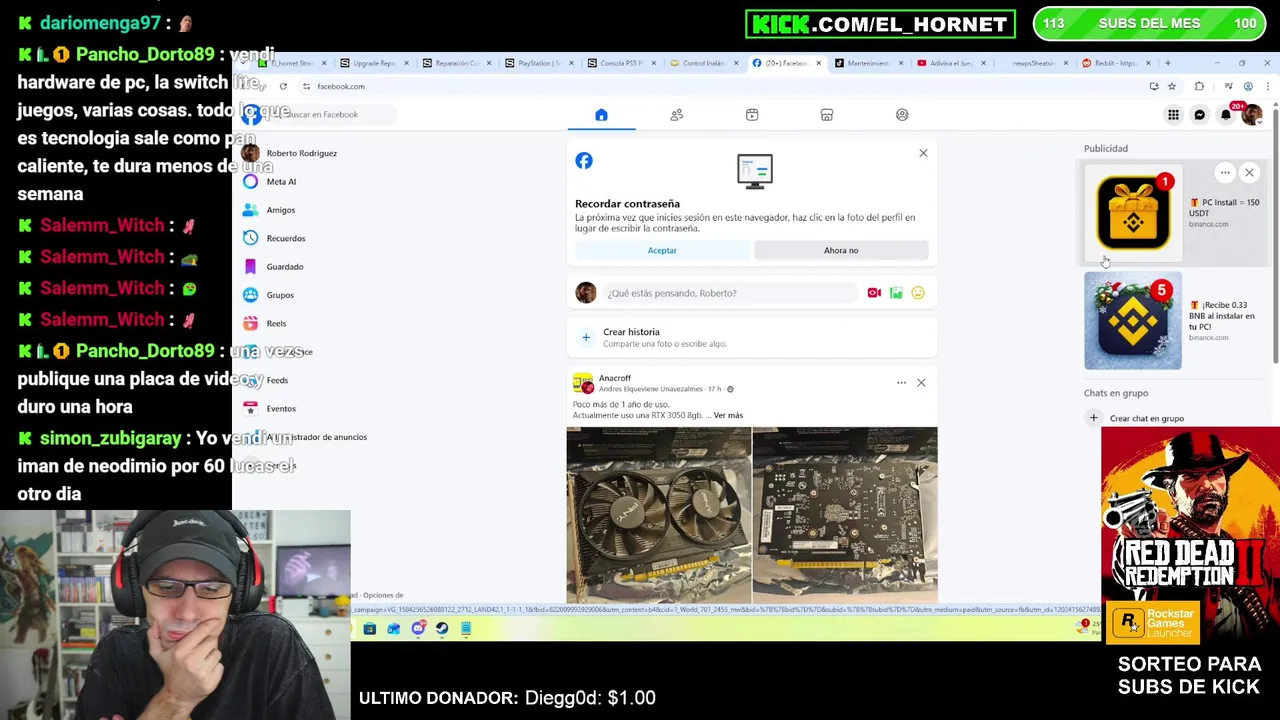Open left graphics card photo thumbnail
Image resolution: width=1280 pixels, height=720 pixels.
coord(659,515)
